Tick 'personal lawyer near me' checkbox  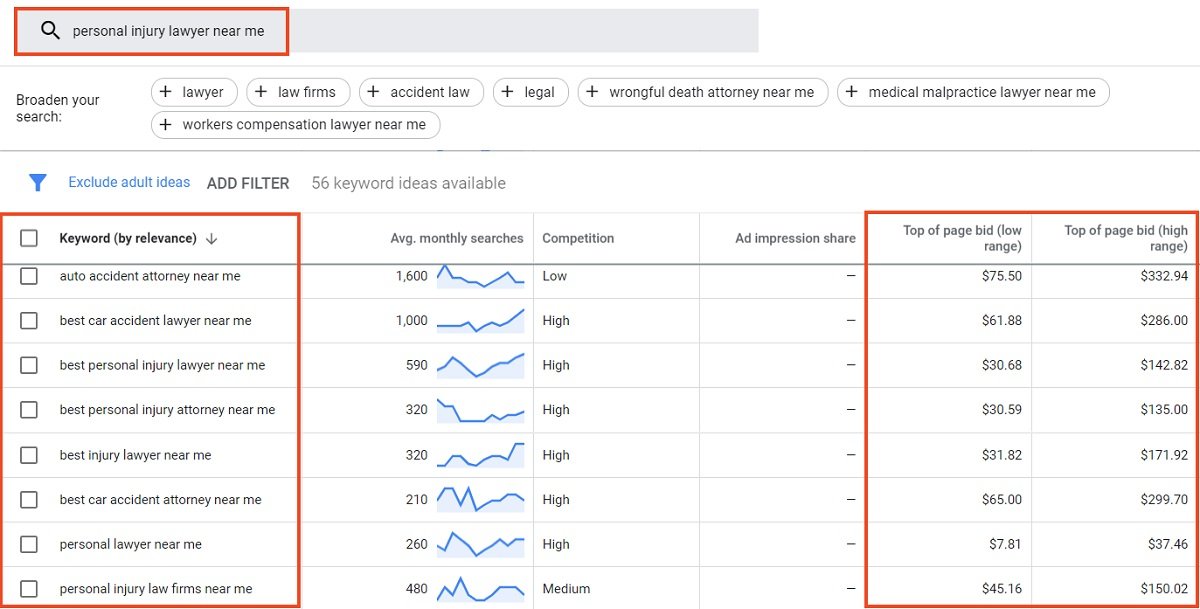pyautogui.click(x=29, y=544)
